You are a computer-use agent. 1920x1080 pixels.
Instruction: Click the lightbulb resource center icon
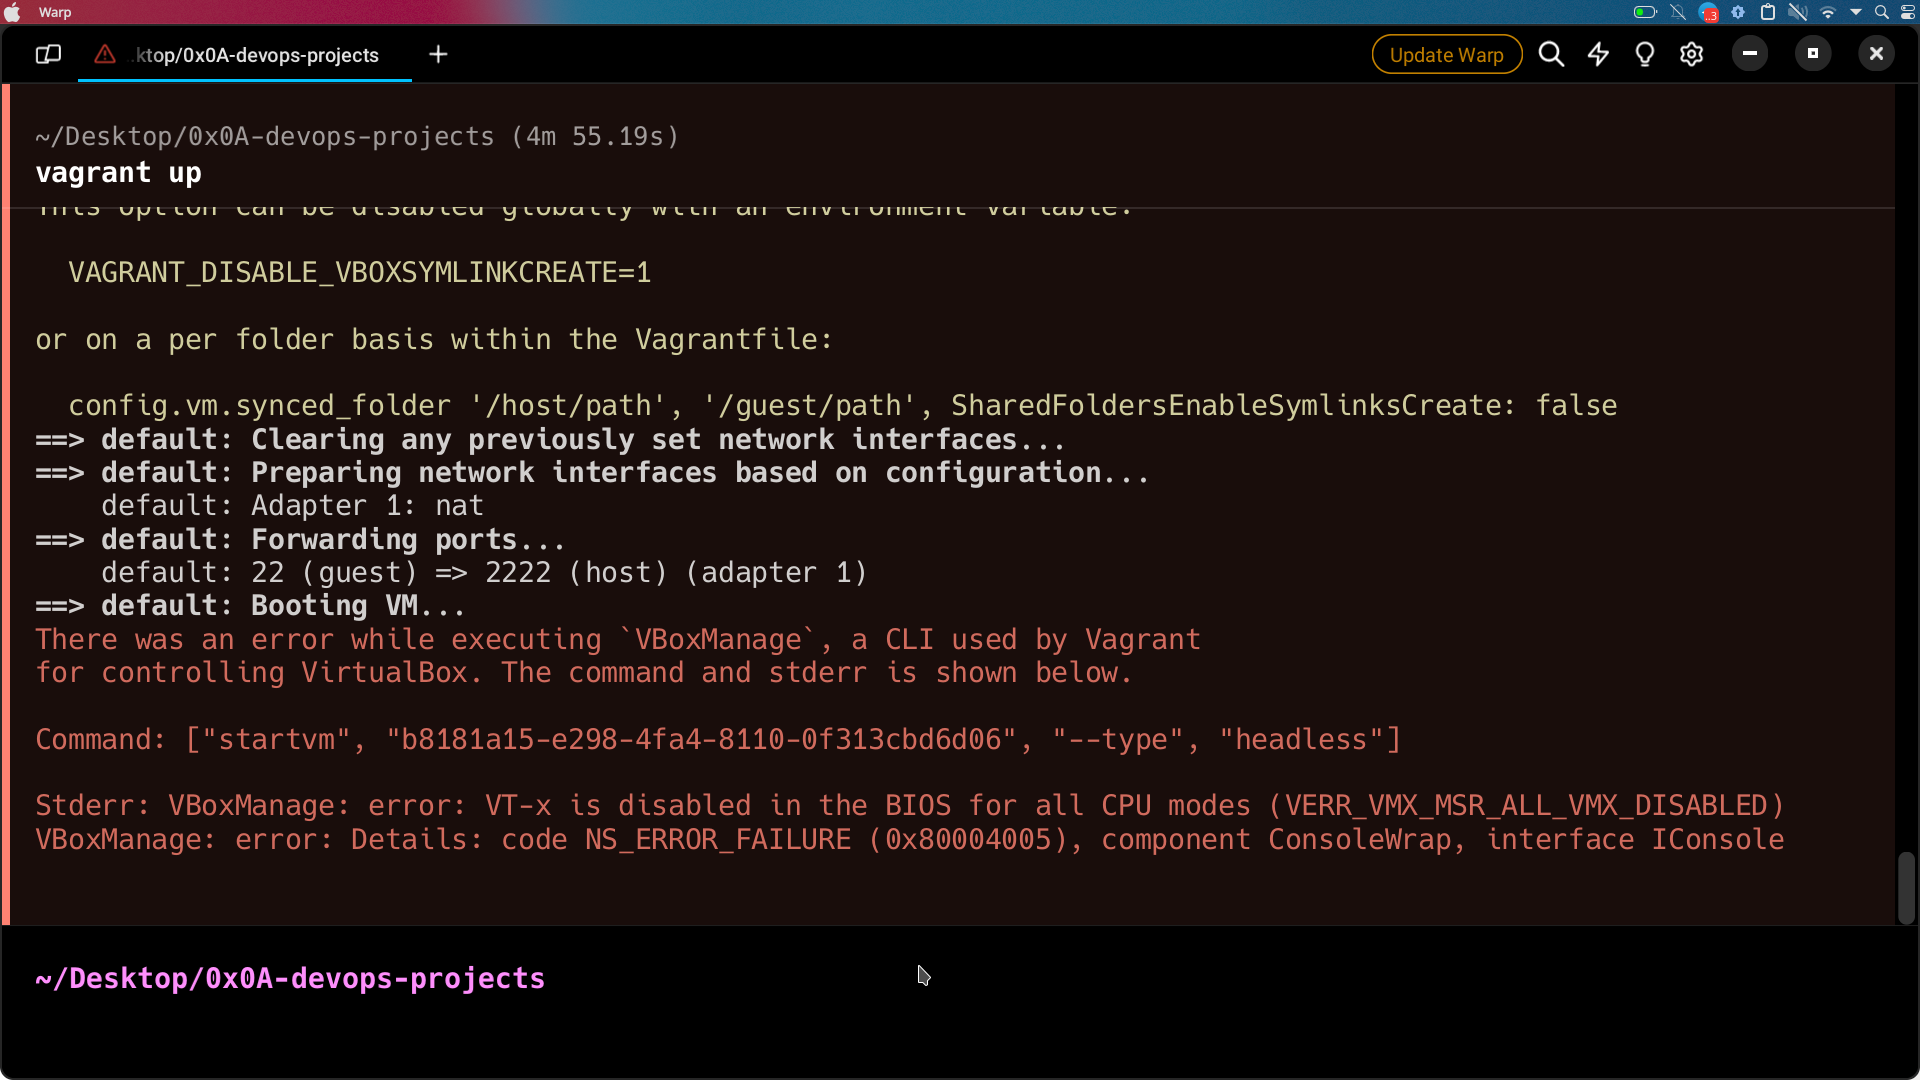[x=1645, y=54]
